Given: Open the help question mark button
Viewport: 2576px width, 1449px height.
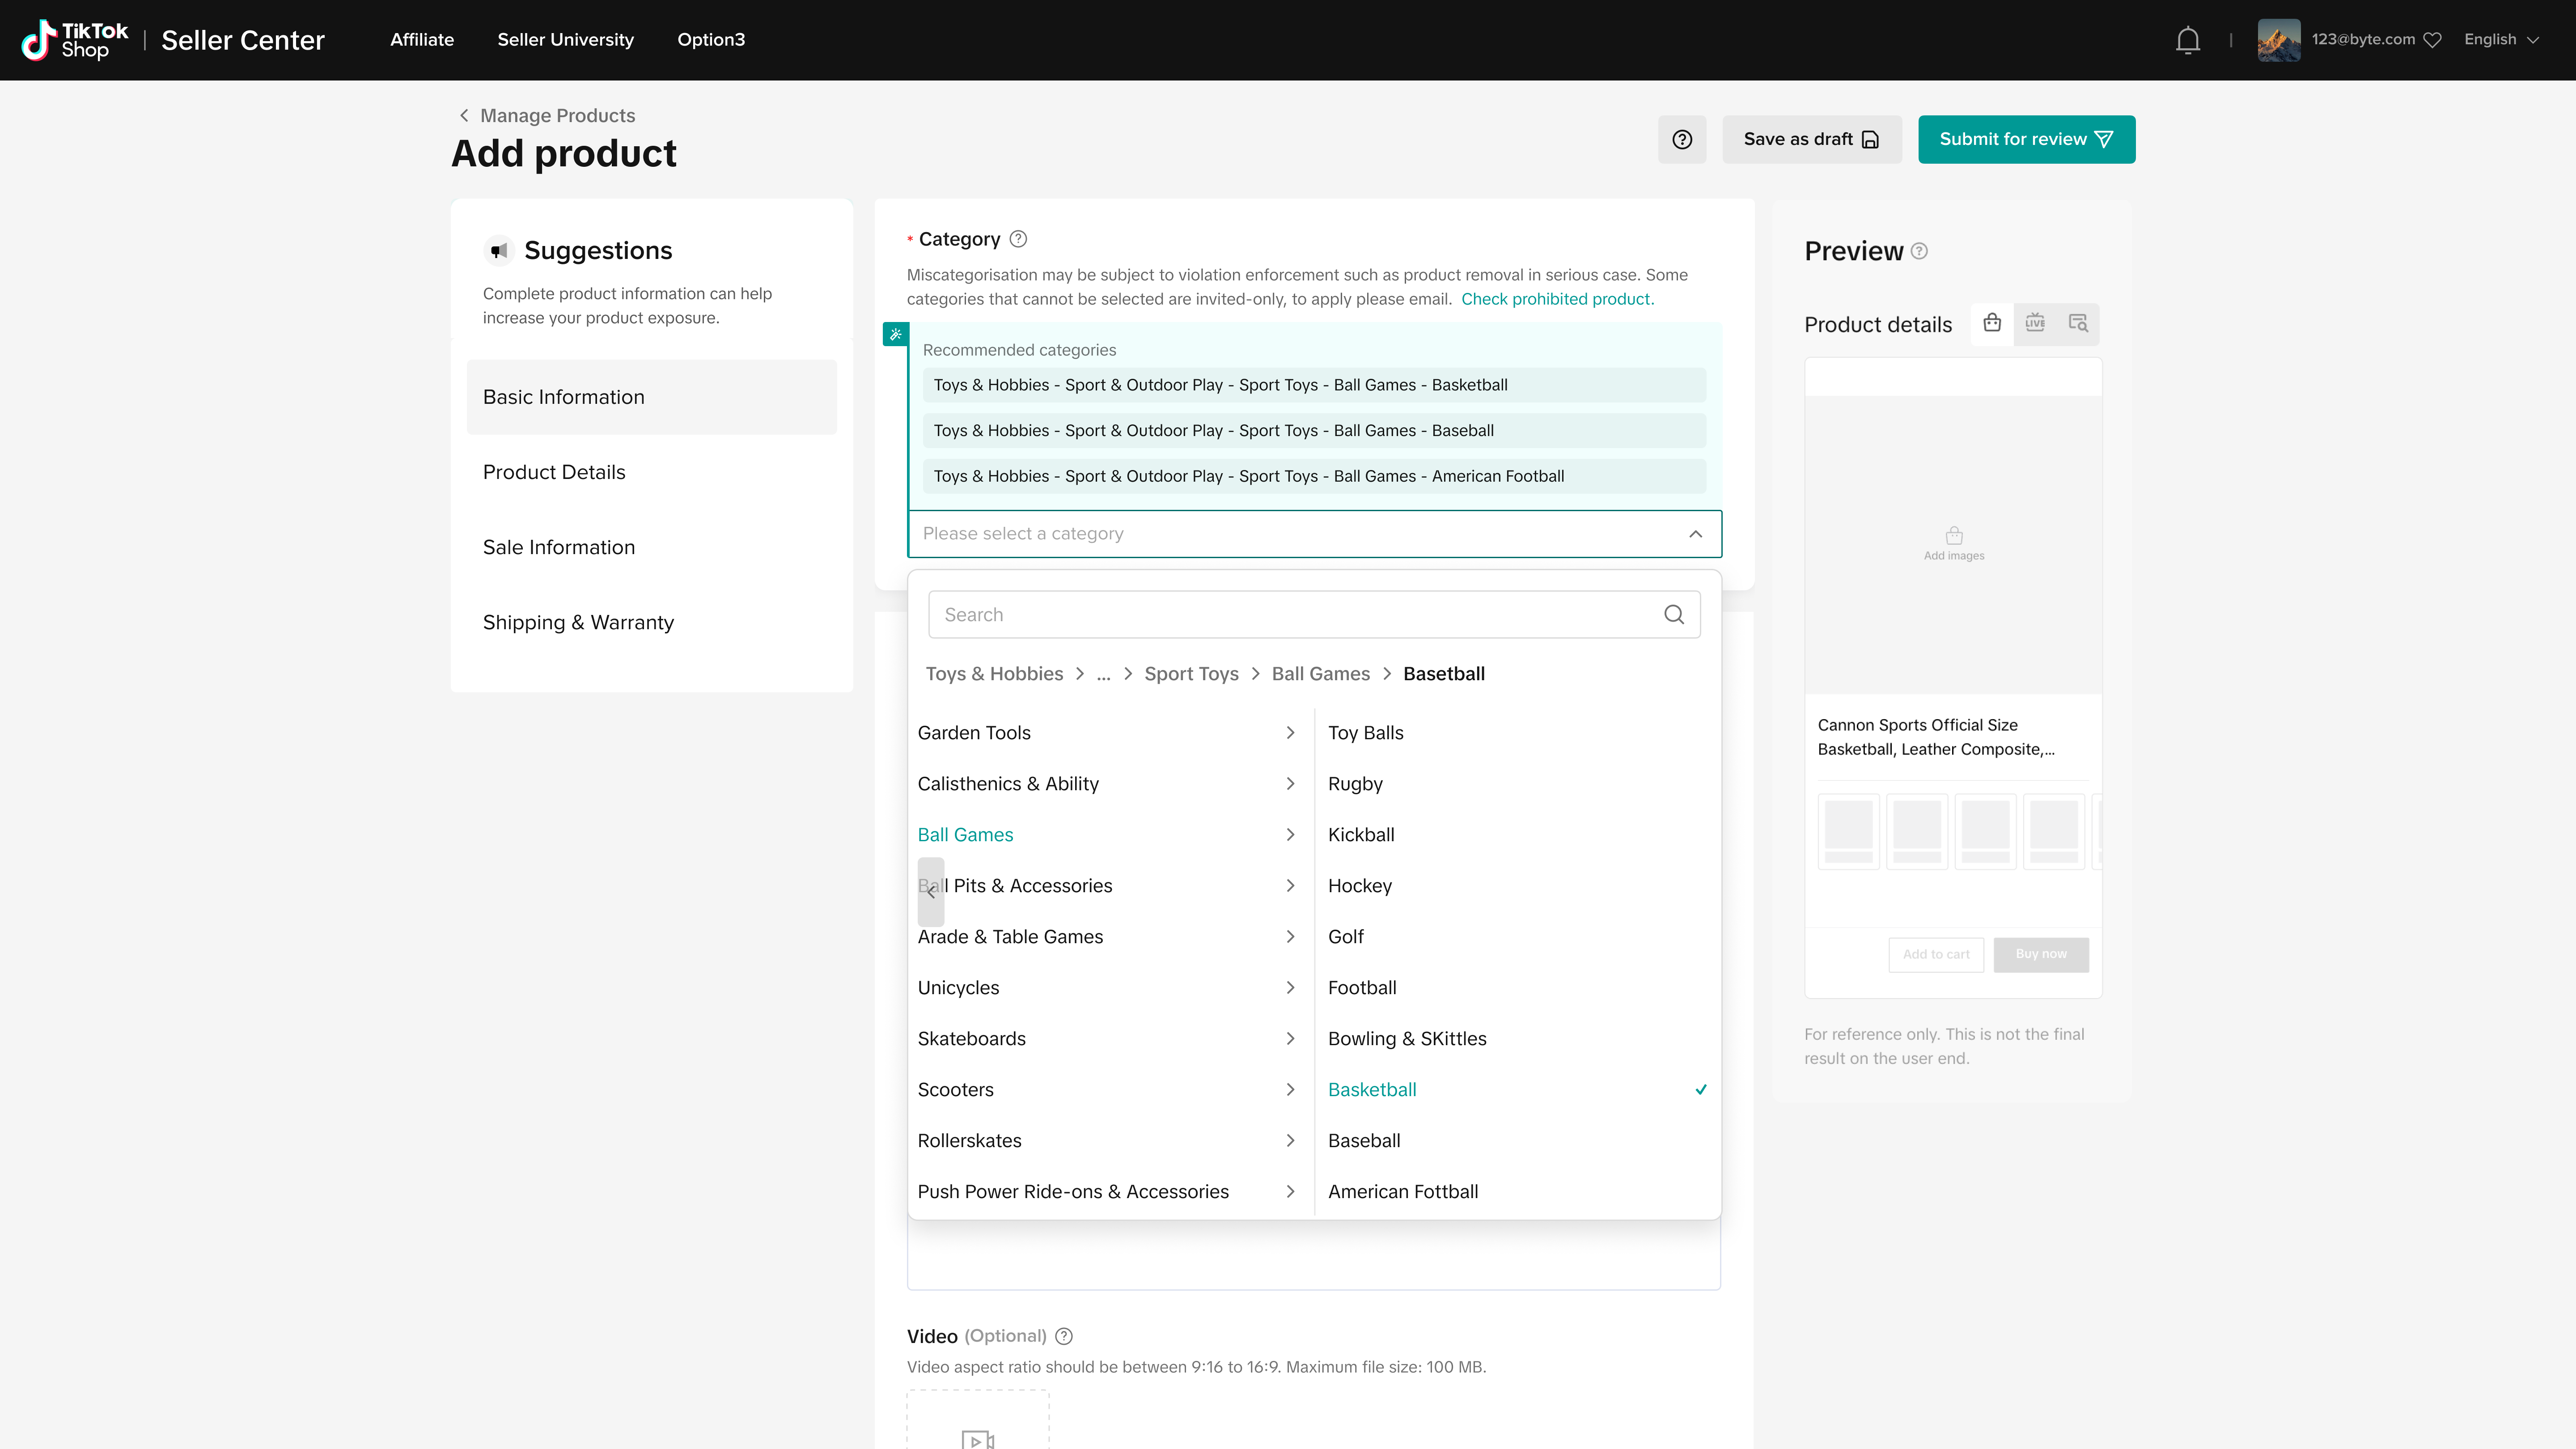Looking at the screenshot, I should (x=1682, y=139).
